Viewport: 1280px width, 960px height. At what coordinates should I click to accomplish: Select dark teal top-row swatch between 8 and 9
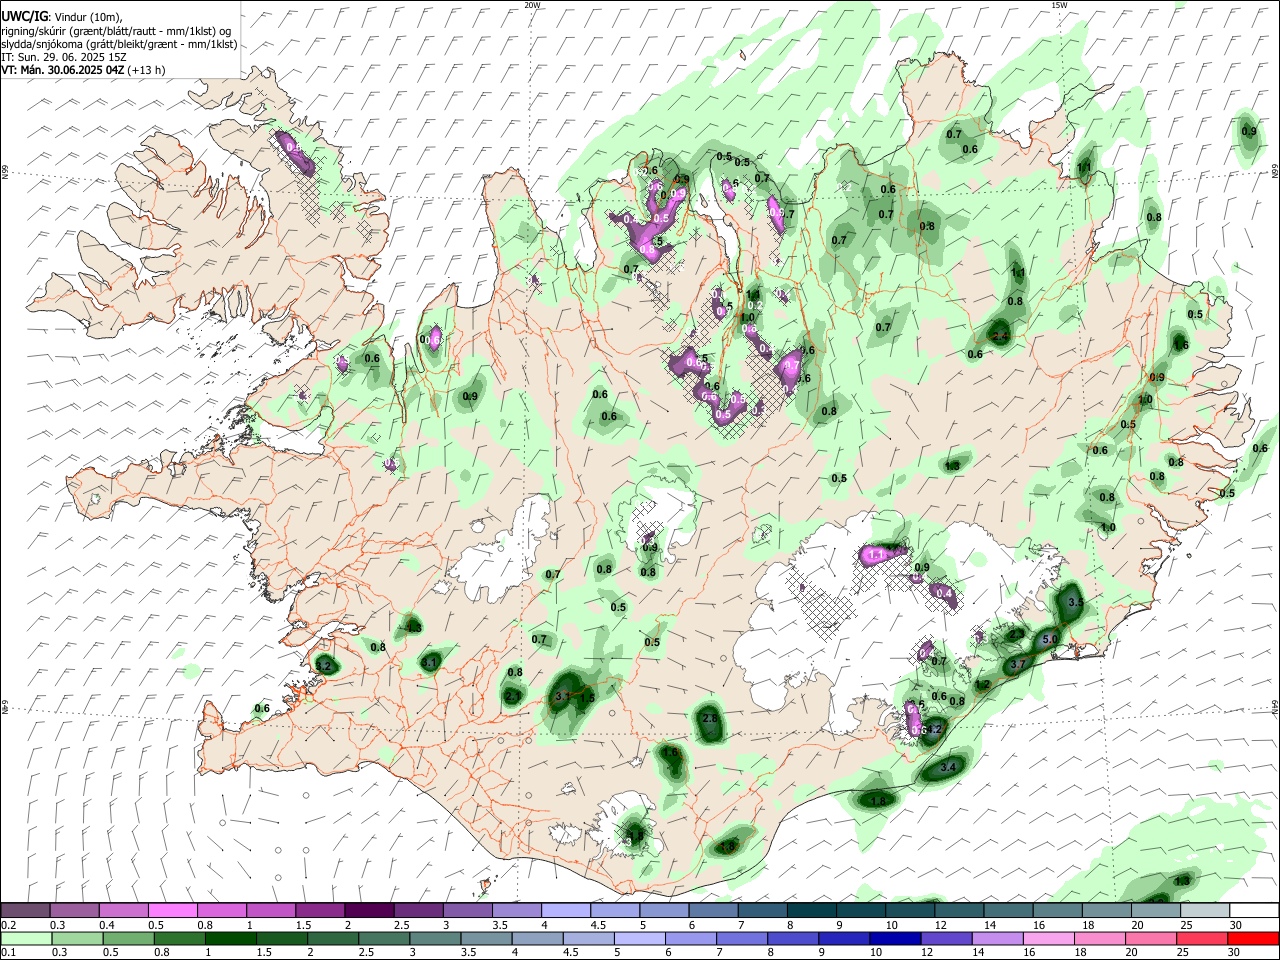[x=811, y=911]
